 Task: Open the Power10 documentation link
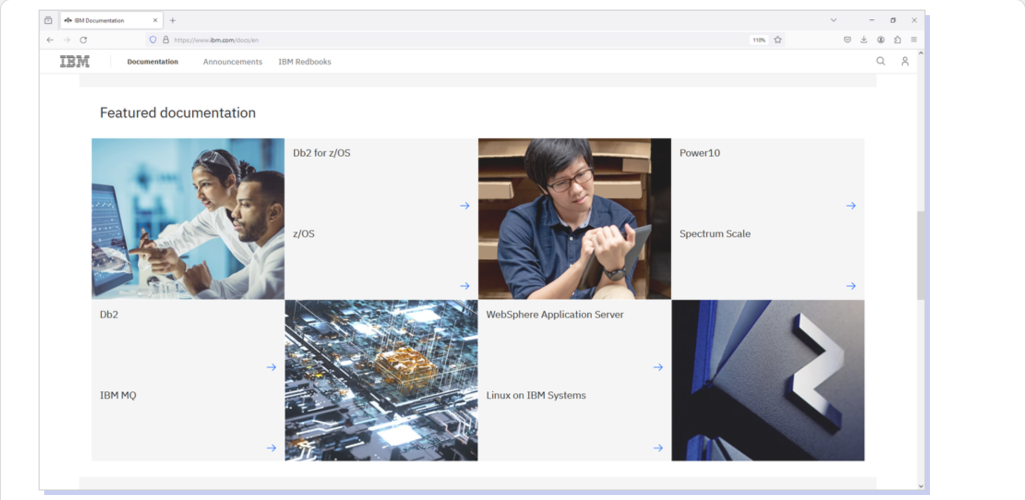pos(699,153)
